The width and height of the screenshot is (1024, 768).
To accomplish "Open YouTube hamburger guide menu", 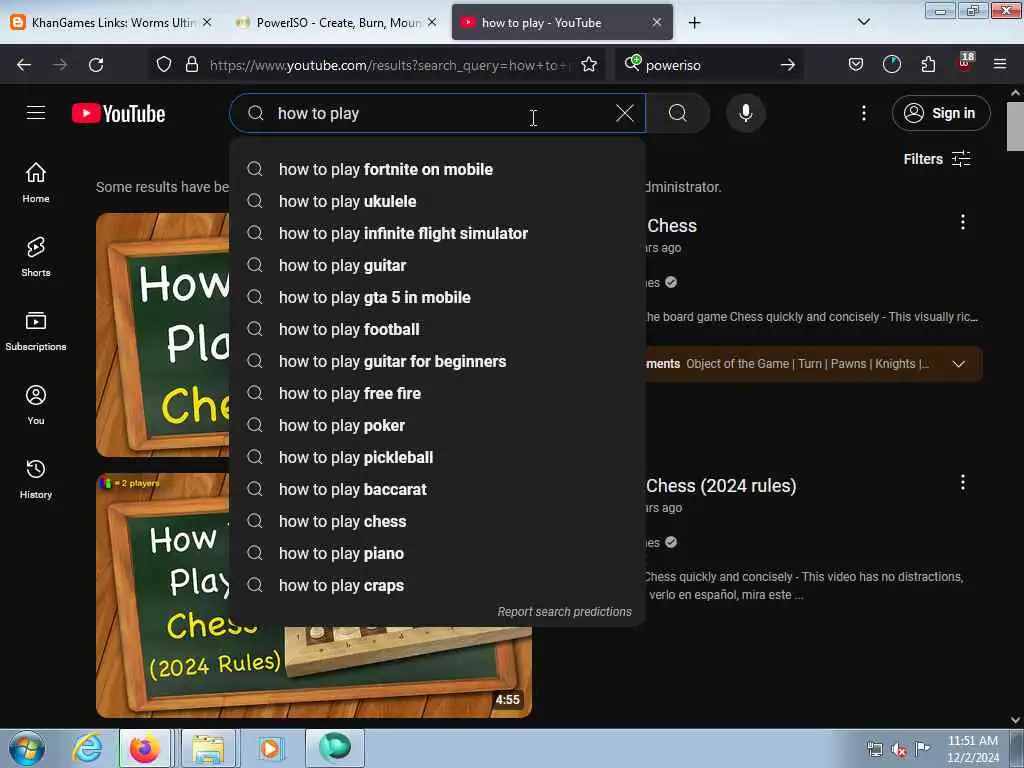I will pos(36,113).
